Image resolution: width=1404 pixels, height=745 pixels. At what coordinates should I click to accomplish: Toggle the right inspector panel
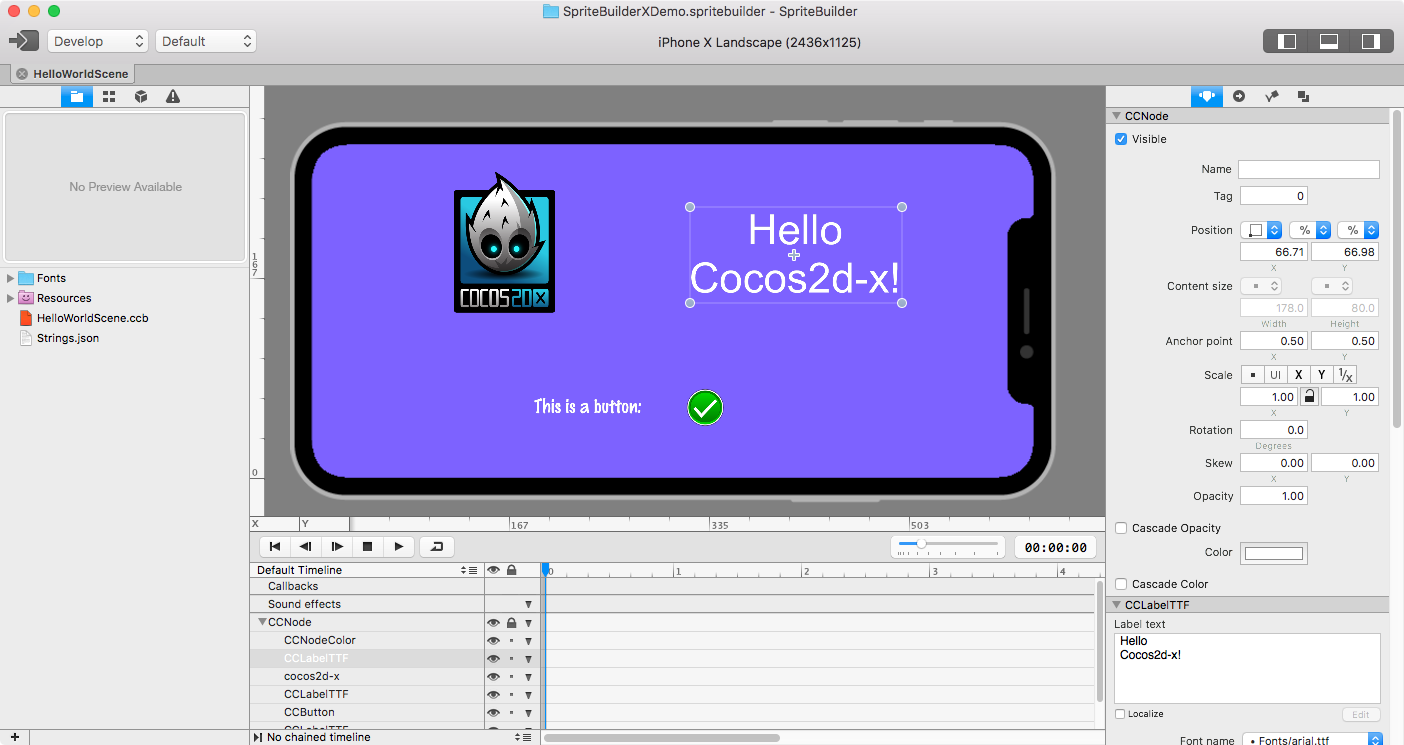[1371, 41]
